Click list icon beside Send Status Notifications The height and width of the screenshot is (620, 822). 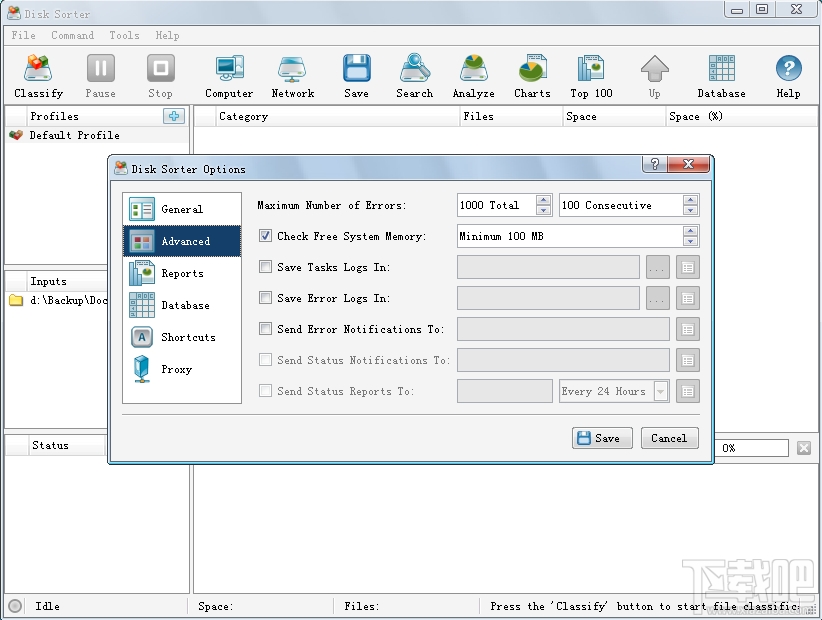pos(688,361)
